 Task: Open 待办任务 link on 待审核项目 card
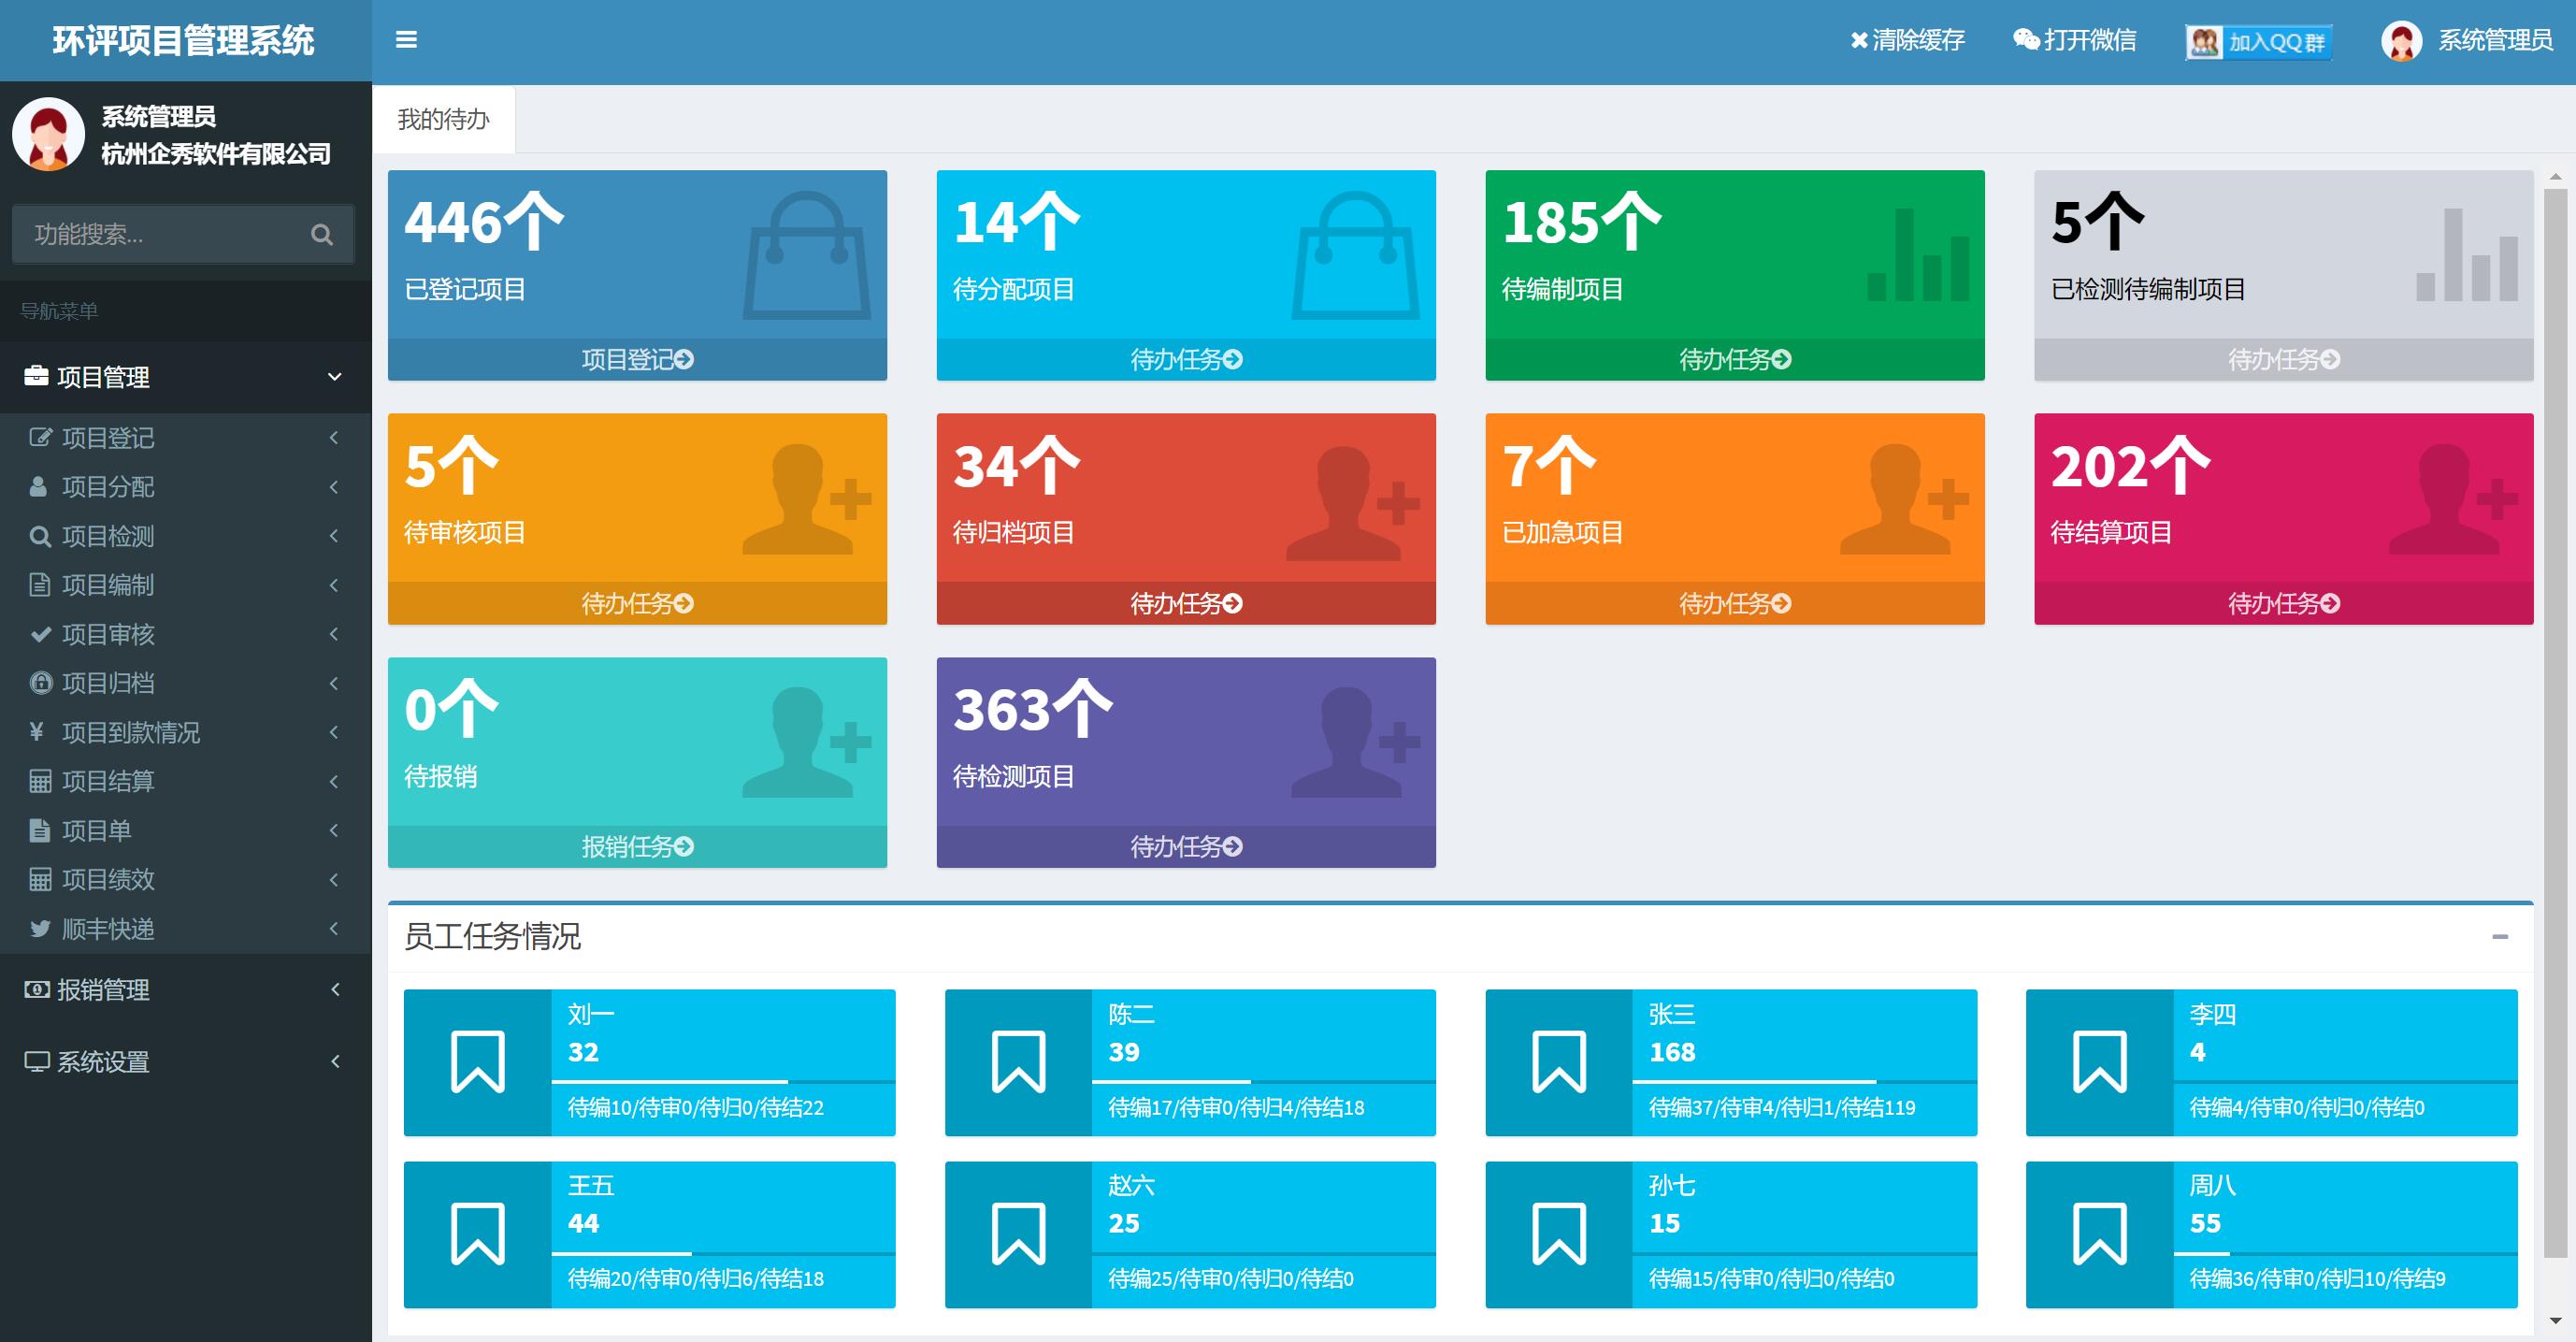click(637, 603)
